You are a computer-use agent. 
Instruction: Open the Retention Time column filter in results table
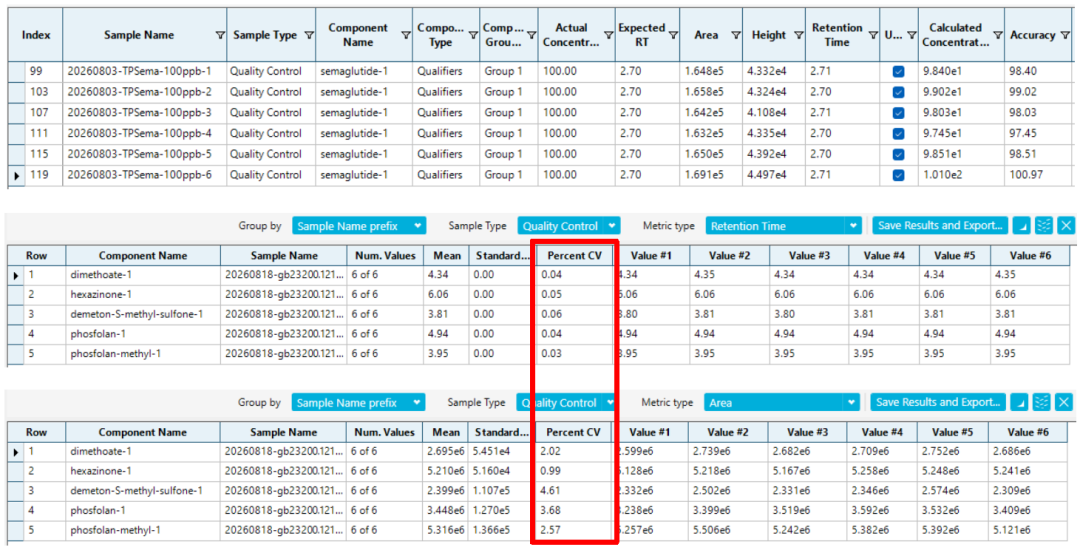(x=873, y=35)
